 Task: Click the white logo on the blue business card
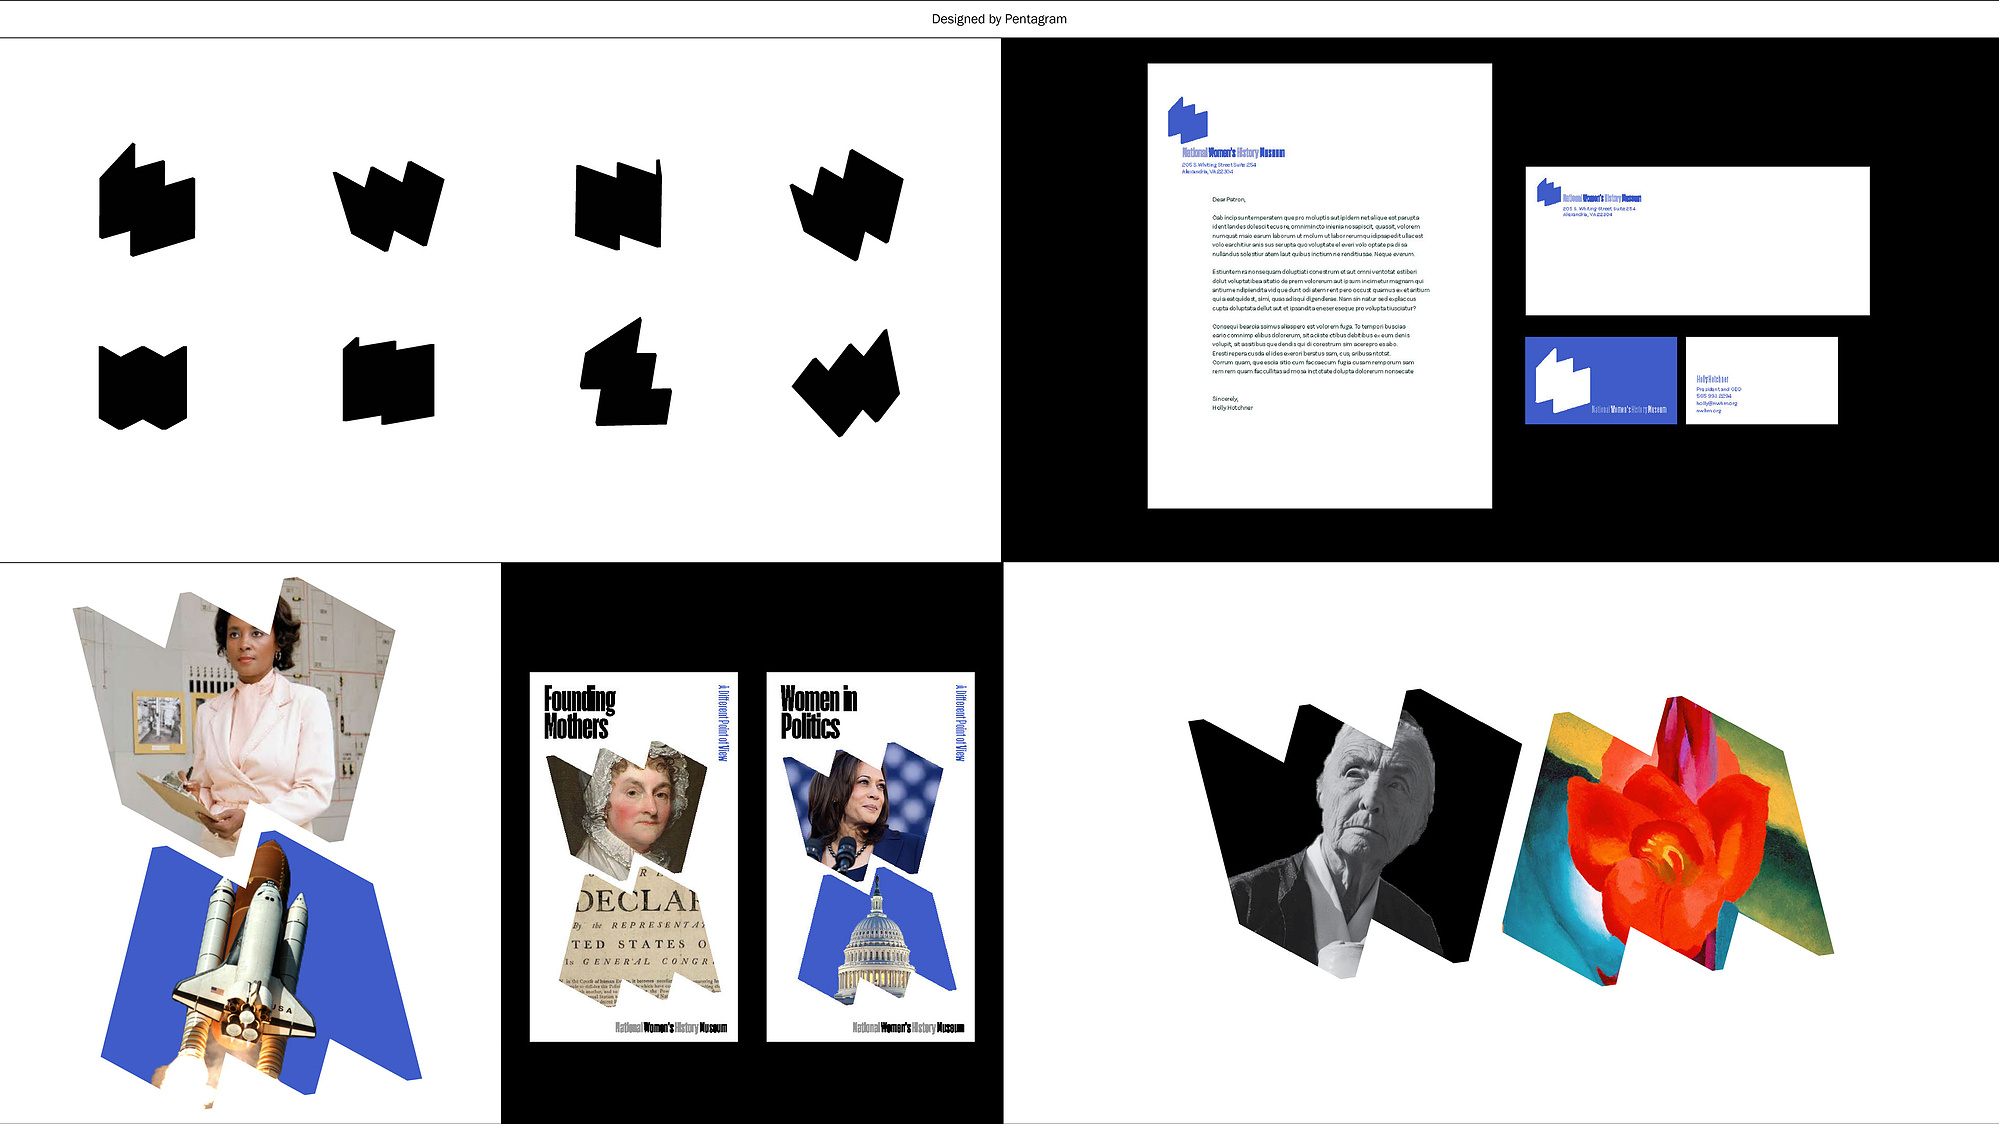(x=1563, y=381)
